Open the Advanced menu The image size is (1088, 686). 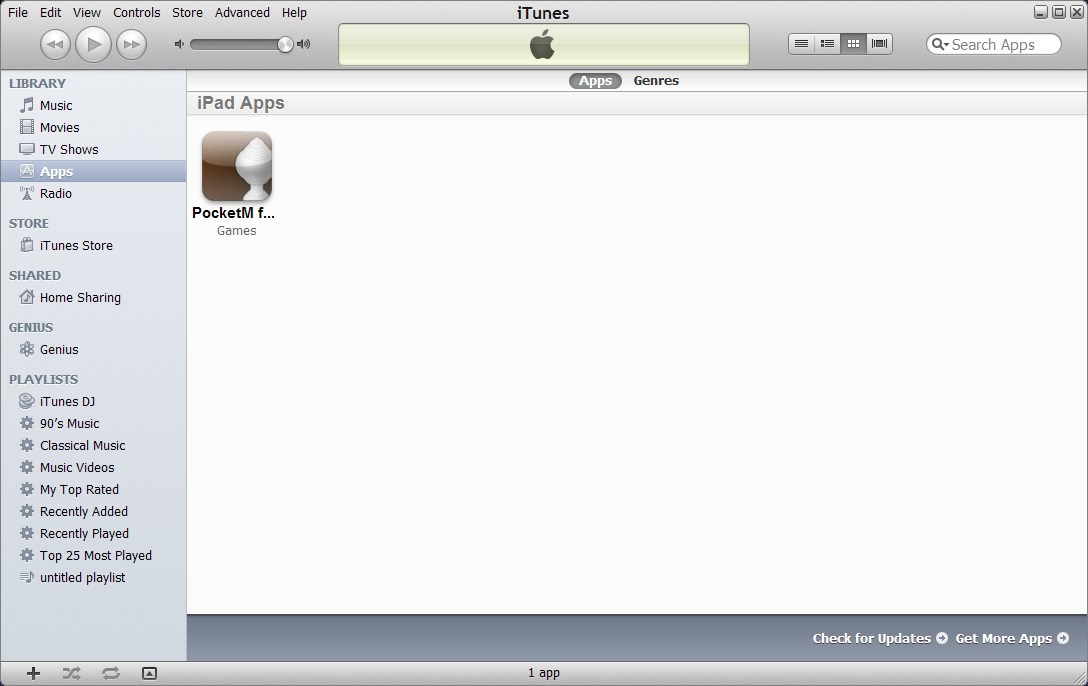pyautogui.click(x=242, y=12)
